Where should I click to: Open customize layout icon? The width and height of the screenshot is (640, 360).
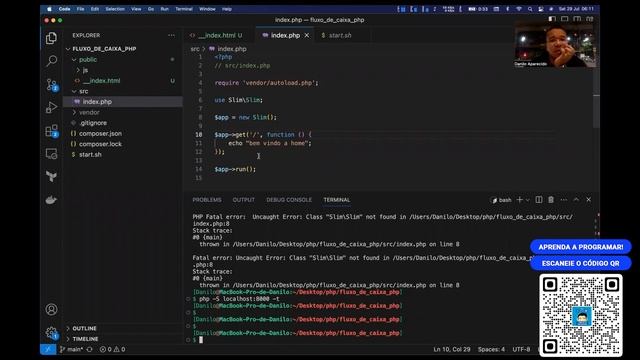[590, 19]
